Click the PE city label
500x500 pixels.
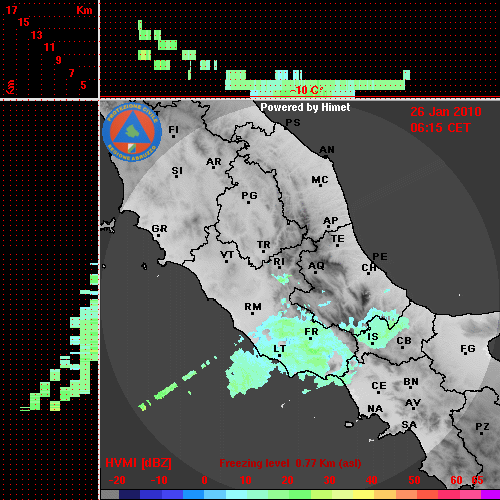pos(380,257)
